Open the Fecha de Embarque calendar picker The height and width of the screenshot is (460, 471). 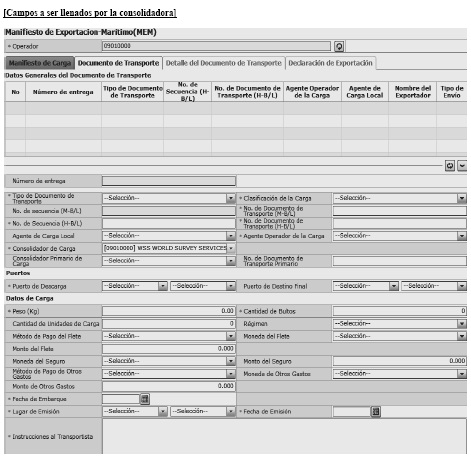[x=145, y=399]
